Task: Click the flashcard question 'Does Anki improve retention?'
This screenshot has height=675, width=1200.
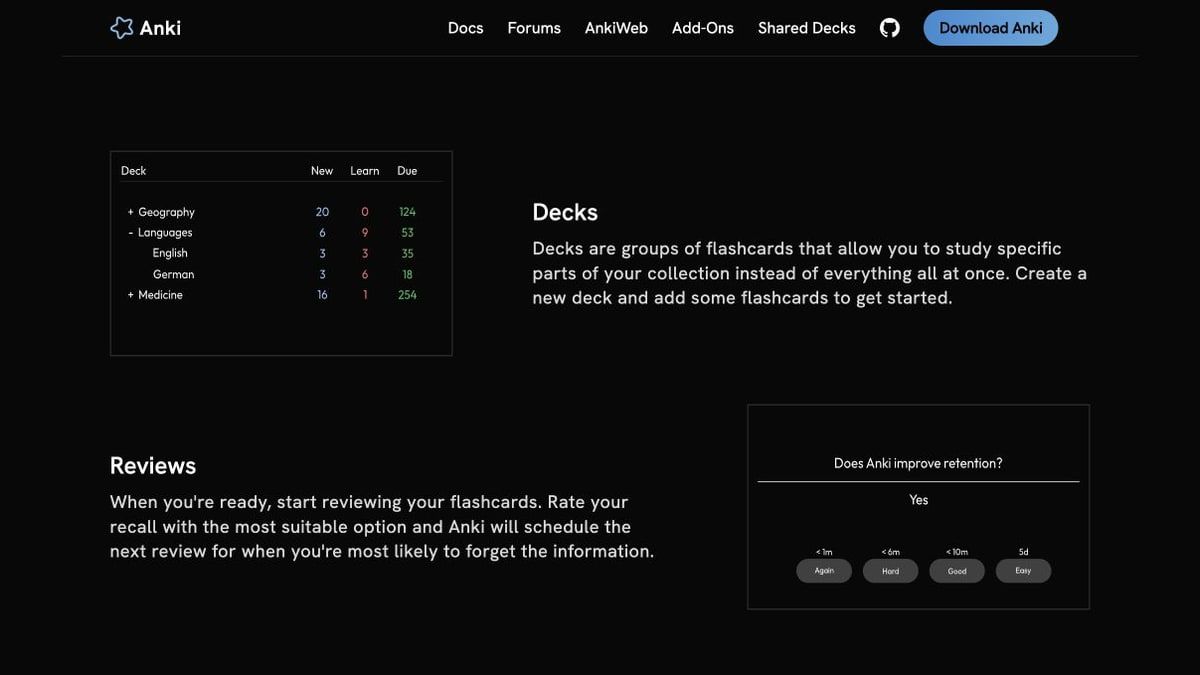Action: tap(918, 463)
